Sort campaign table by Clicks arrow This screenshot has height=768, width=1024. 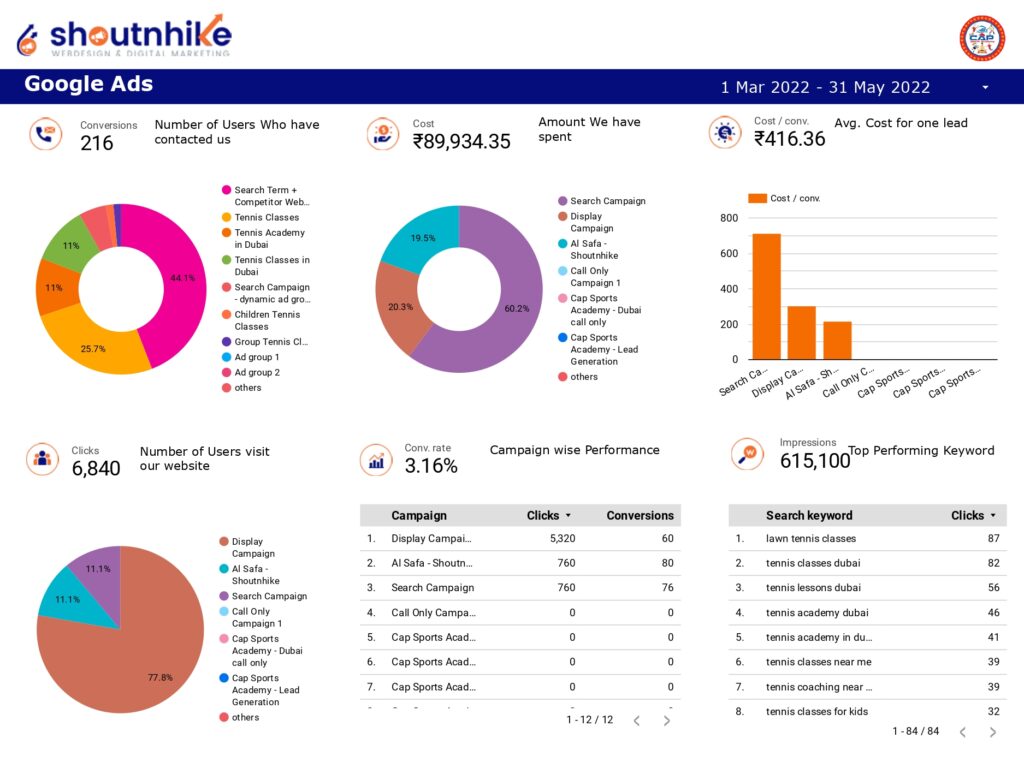click(x=568, y=515)
